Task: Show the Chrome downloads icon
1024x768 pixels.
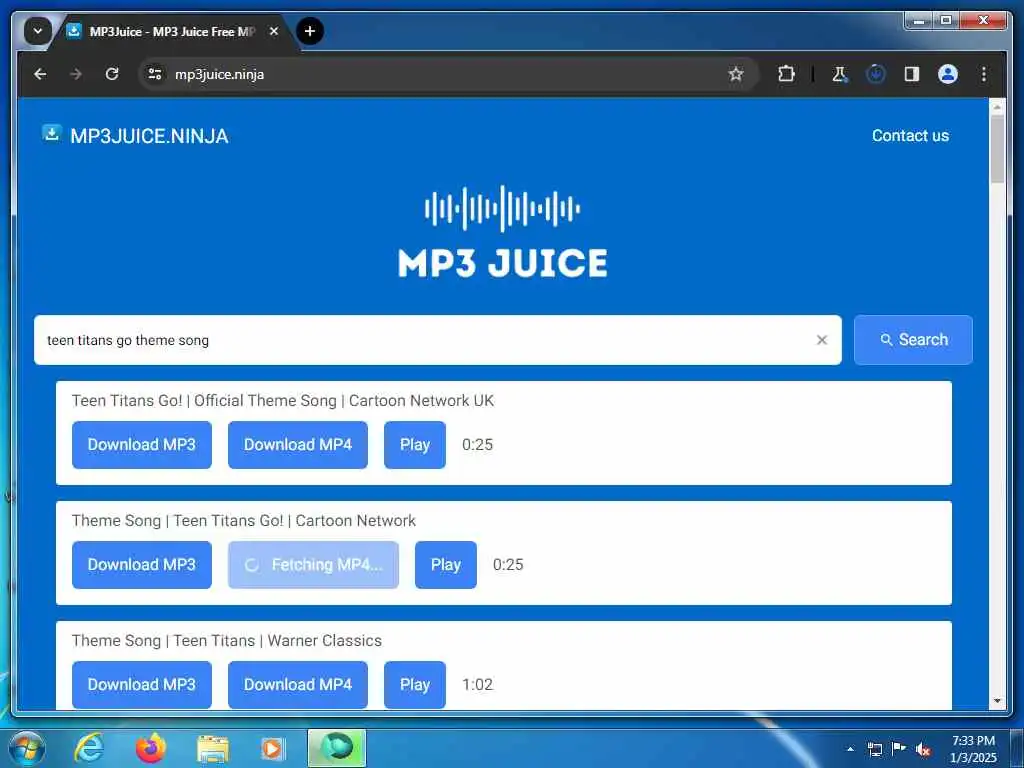Action: (x=876, y=74)
